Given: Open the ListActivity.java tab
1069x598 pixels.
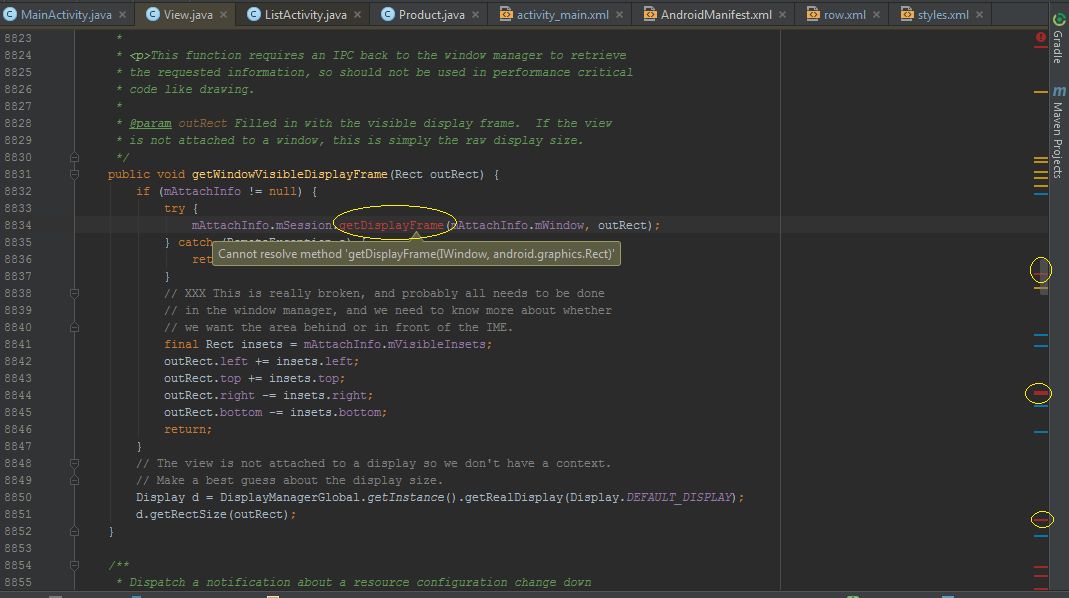Looking at the screenshot, I should [305, 14].
